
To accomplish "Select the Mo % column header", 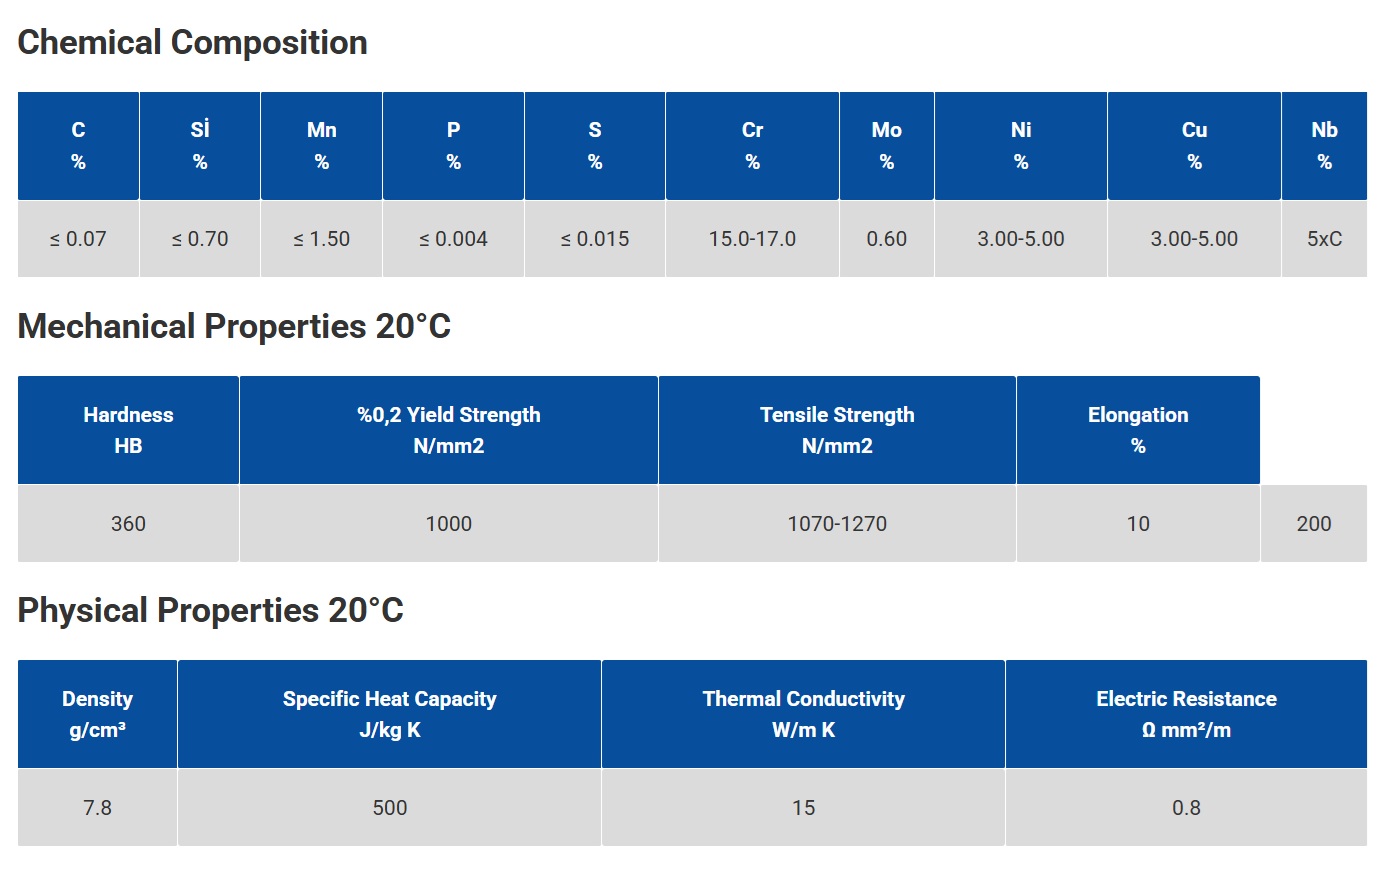I will tap(886, 146).
